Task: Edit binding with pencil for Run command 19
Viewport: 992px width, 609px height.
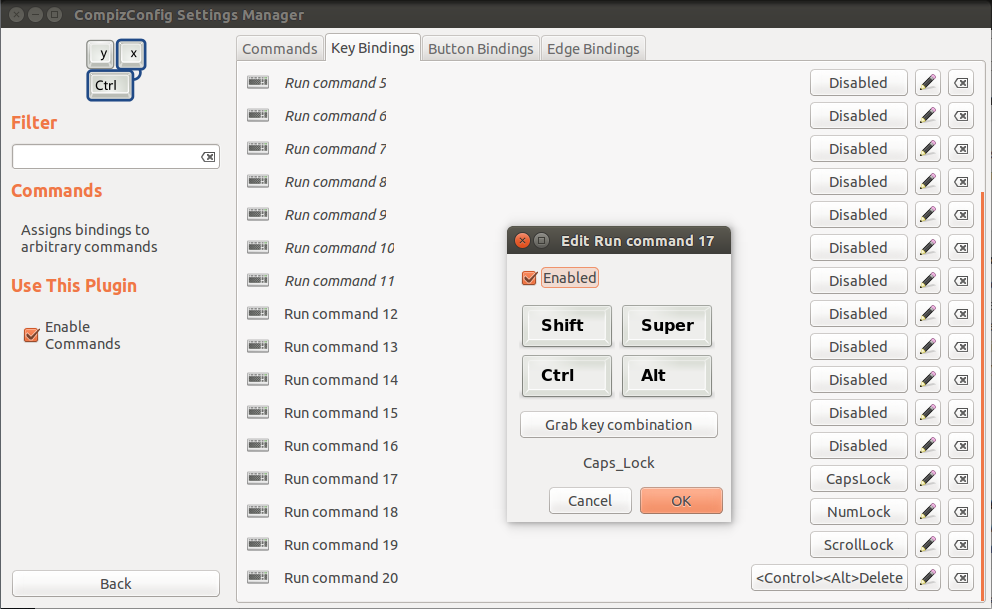Action: (x=928, y=544)
